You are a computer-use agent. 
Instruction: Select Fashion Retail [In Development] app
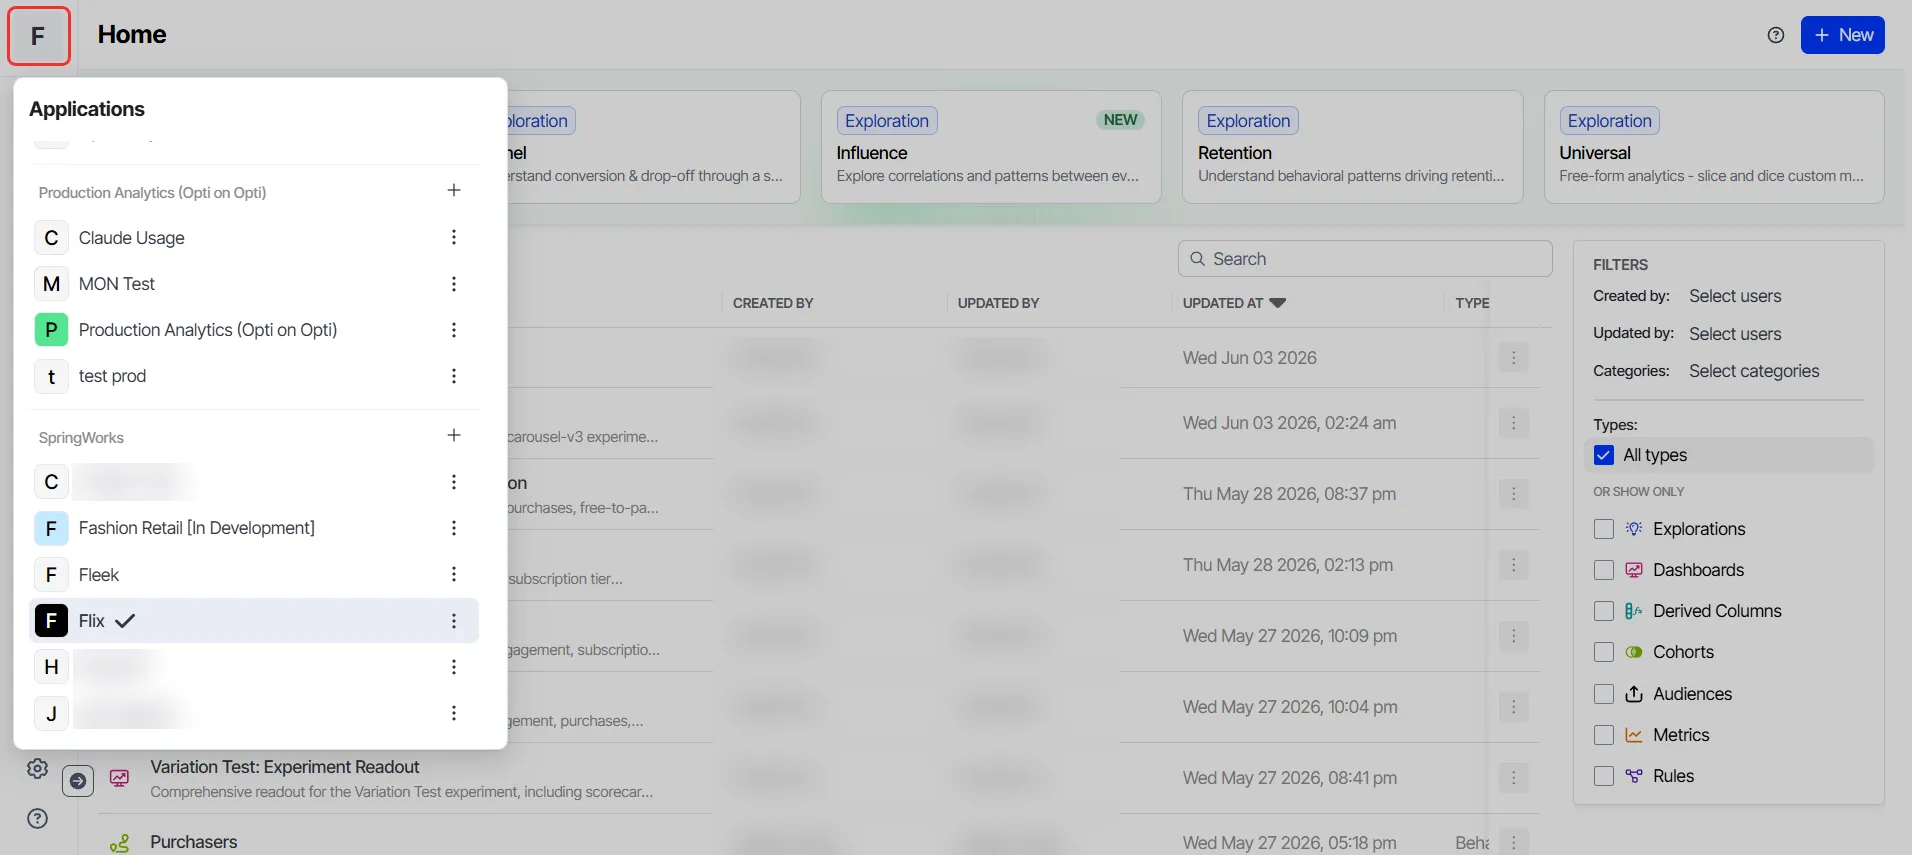click(255, 528)
